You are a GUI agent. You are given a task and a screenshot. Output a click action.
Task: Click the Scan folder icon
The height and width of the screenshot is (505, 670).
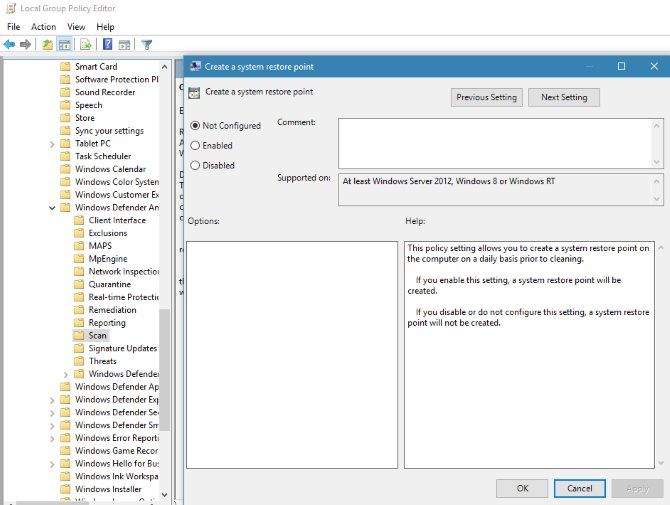(79, 336)
